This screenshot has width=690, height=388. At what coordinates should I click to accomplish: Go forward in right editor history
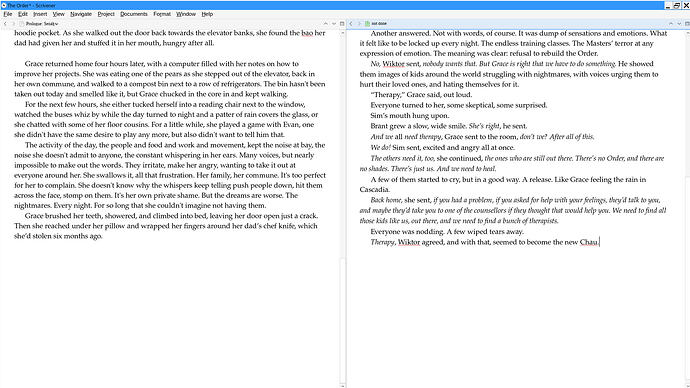coord(359,23)
